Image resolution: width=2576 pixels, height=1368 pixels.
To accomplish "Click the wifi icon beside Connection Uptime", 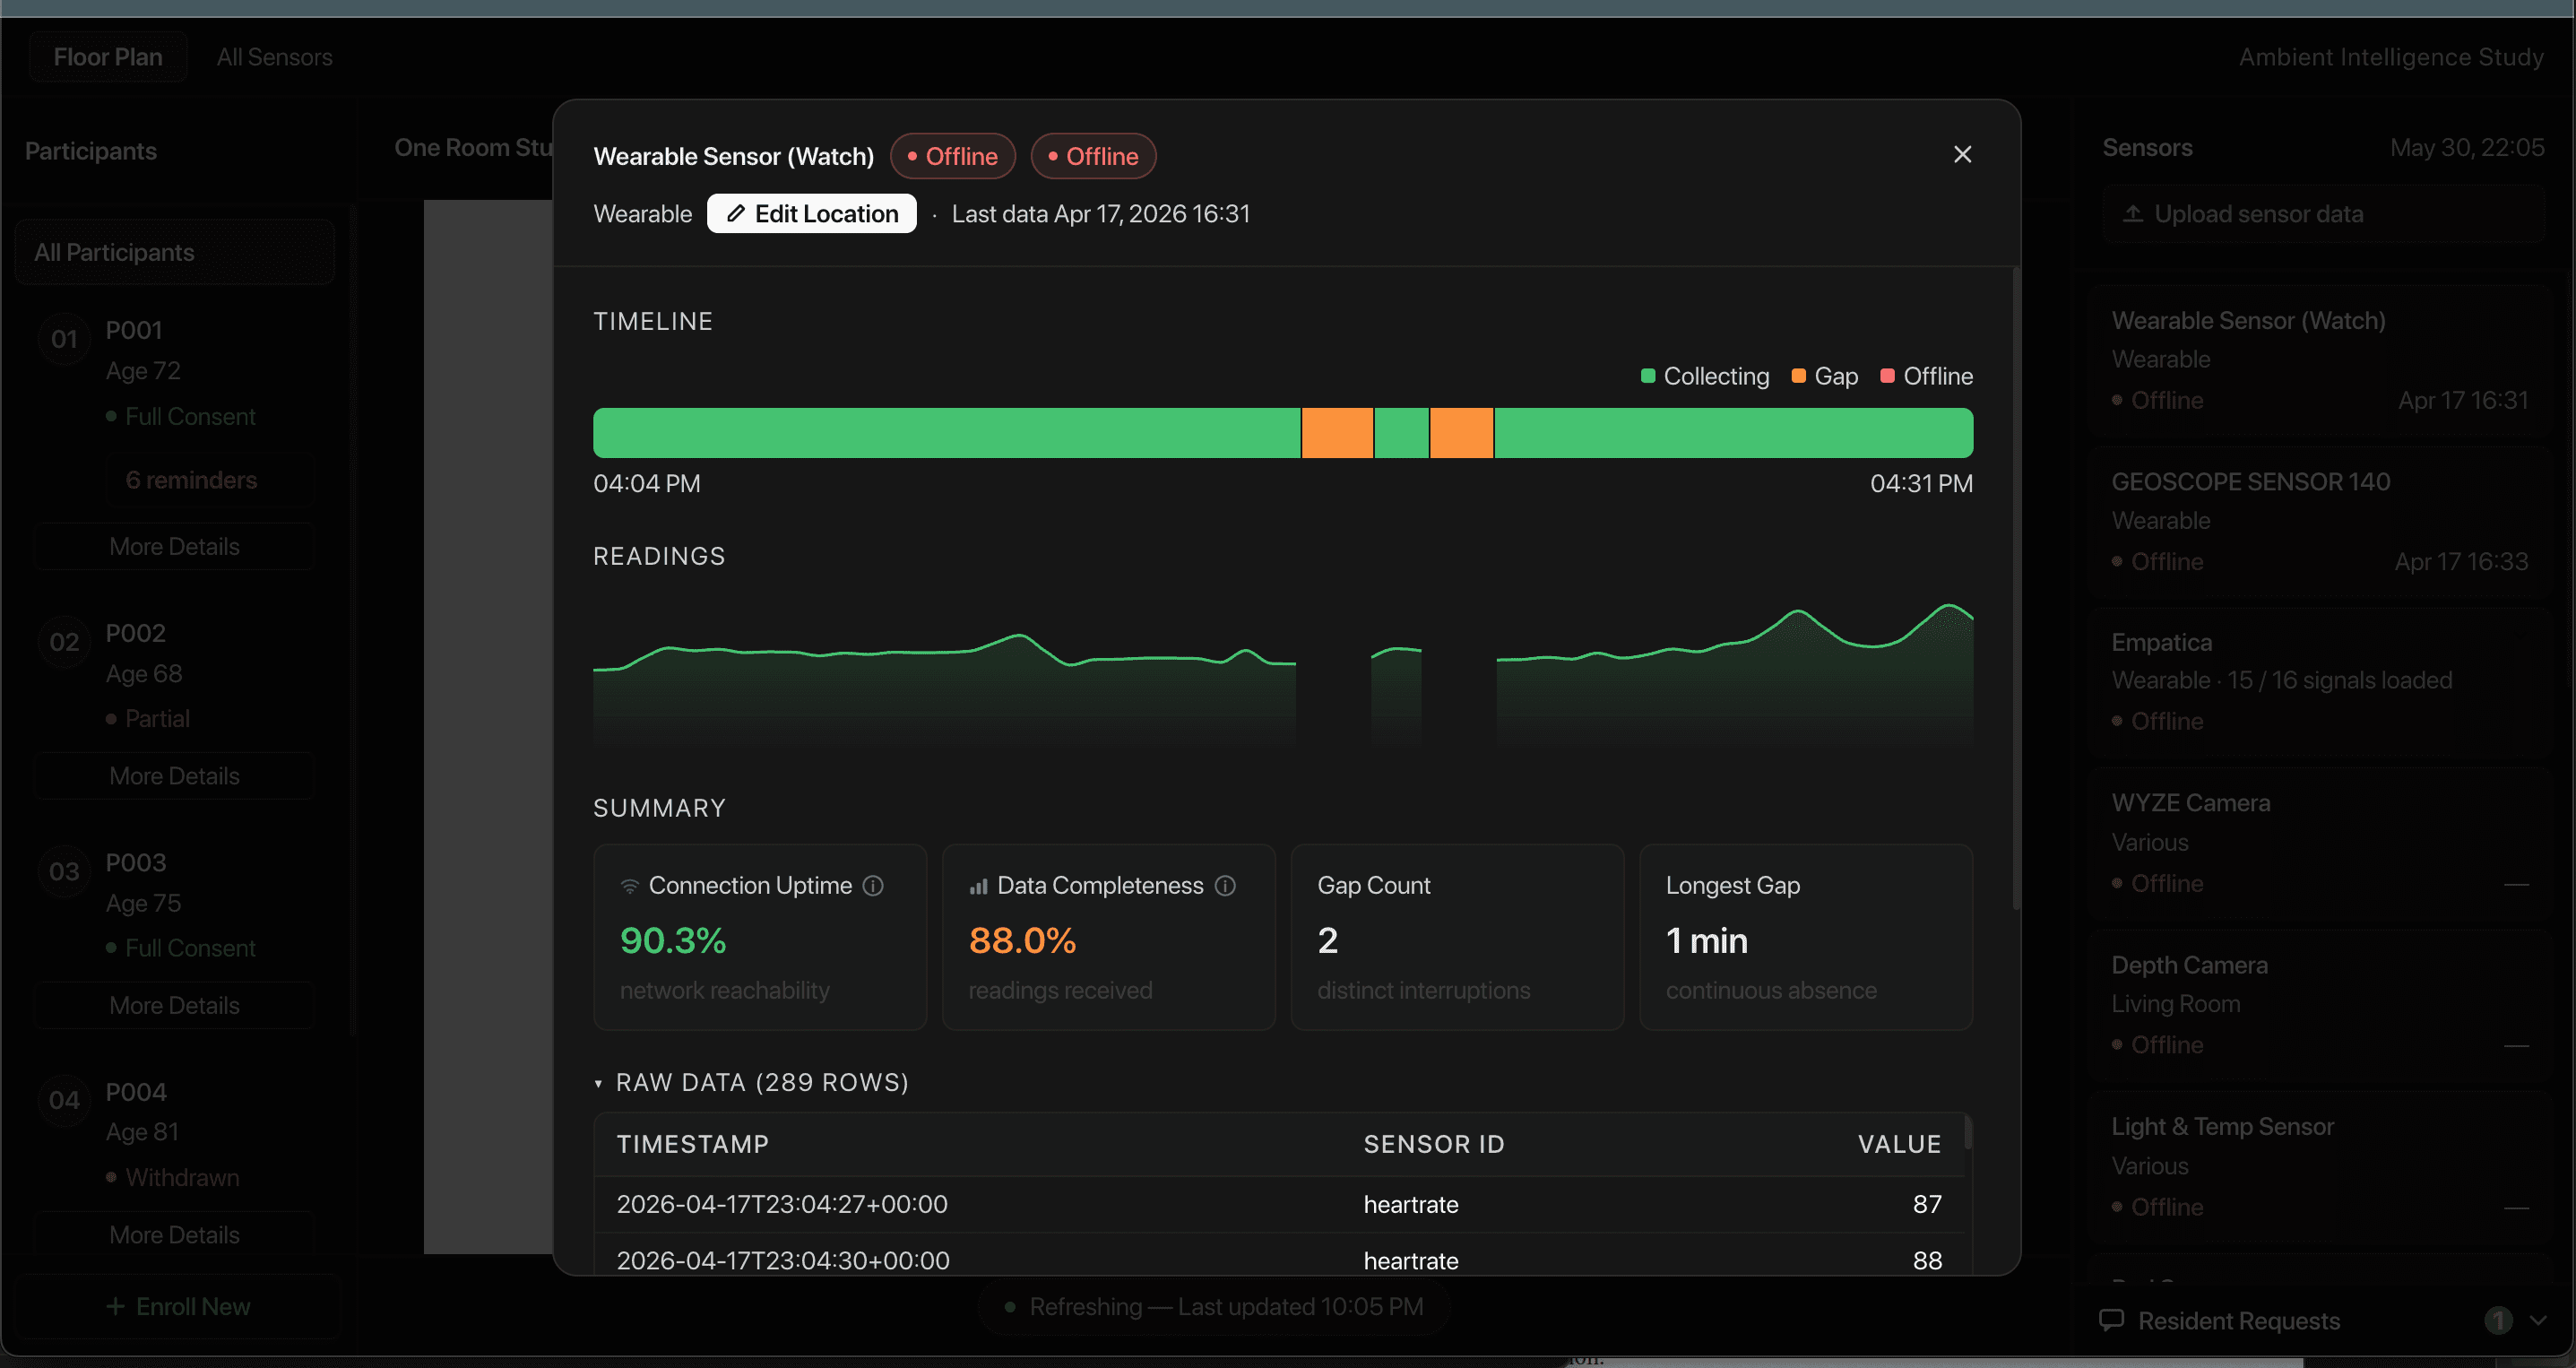I will pyautogui.click(x=629, y=885).
